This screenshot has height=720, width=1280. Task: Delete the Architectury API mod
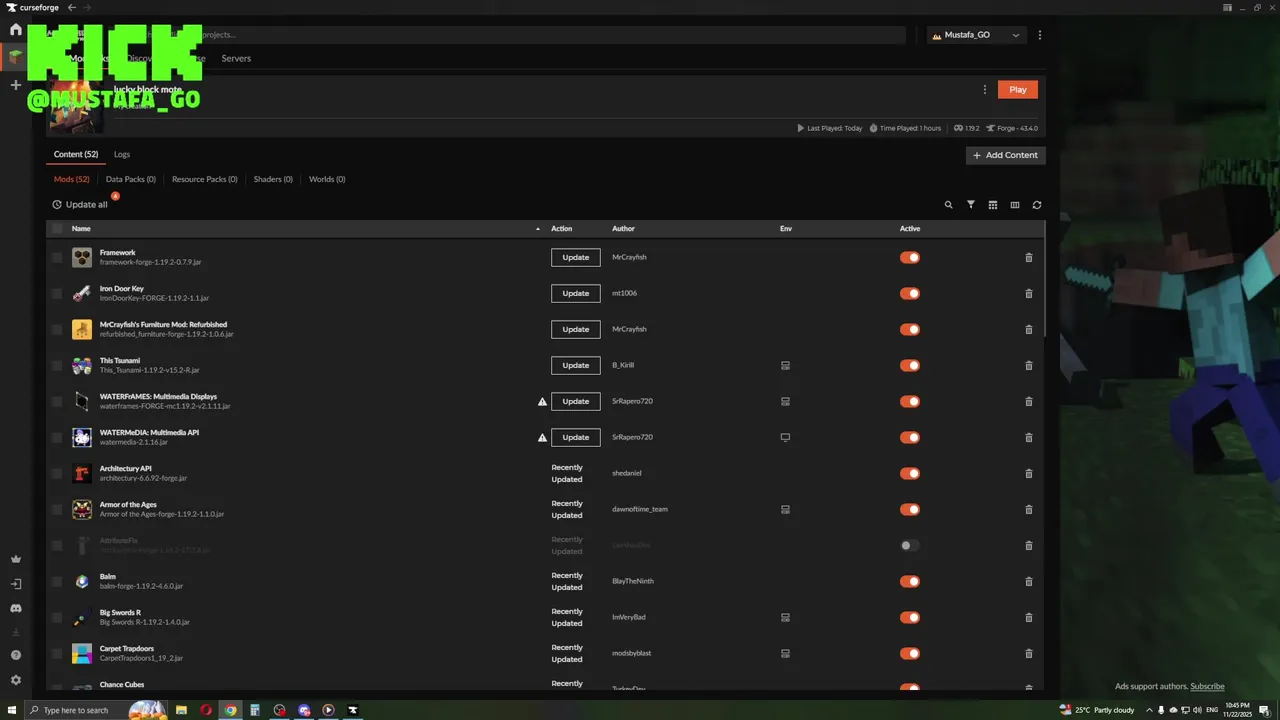(x=1029, y=474)
